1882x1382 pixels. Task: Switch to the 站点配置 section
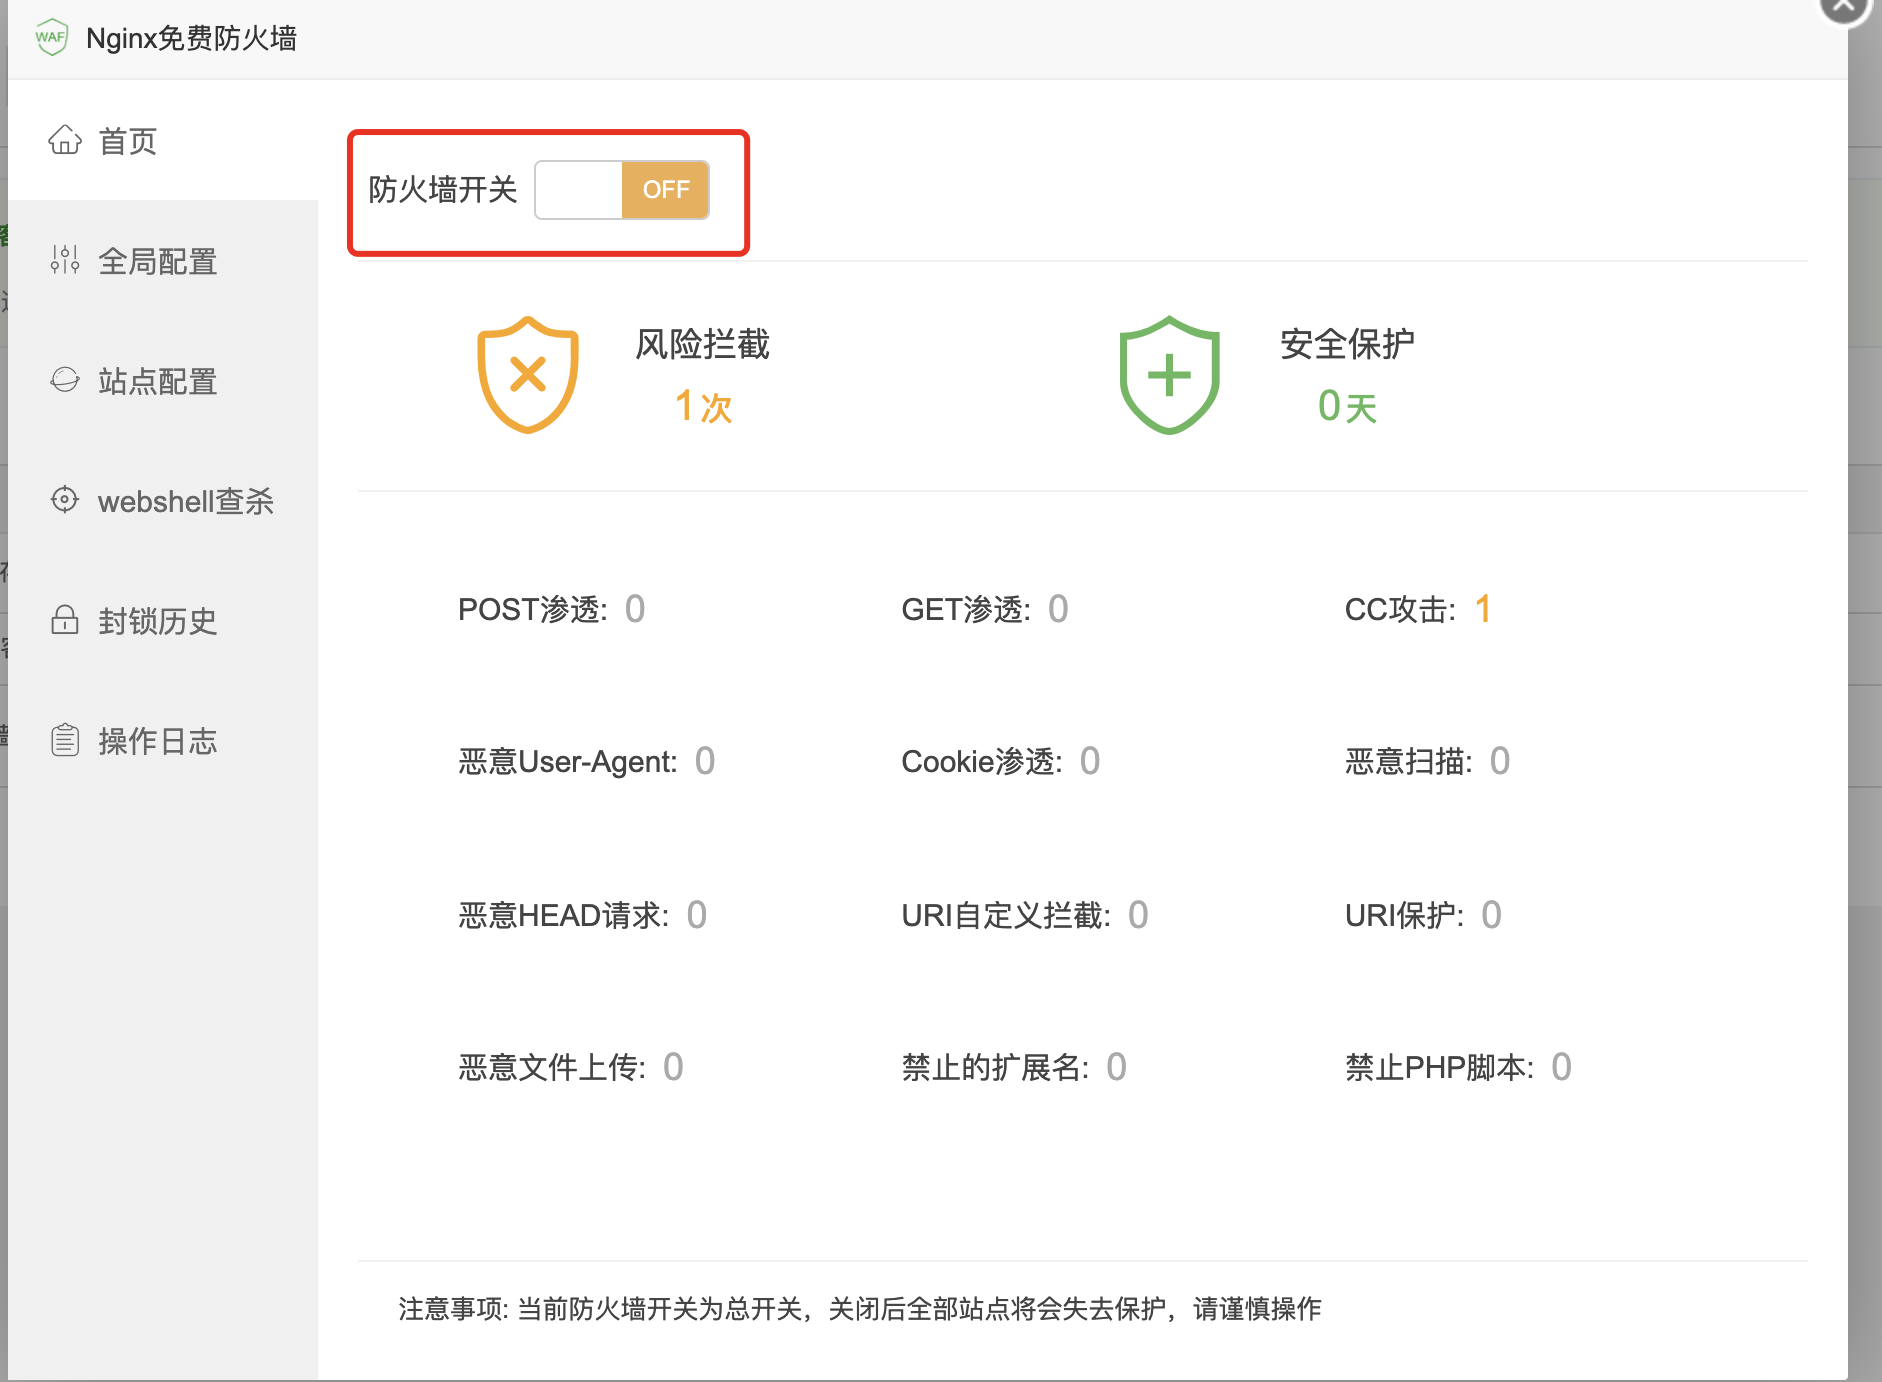click(x=157, y=381)
